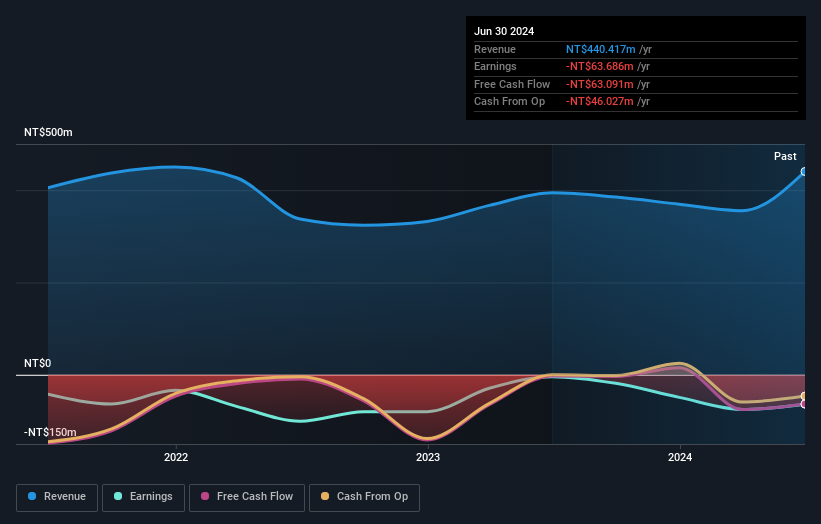
Task: Click the Earnings label in tooltip
Action: pos(495,66)
